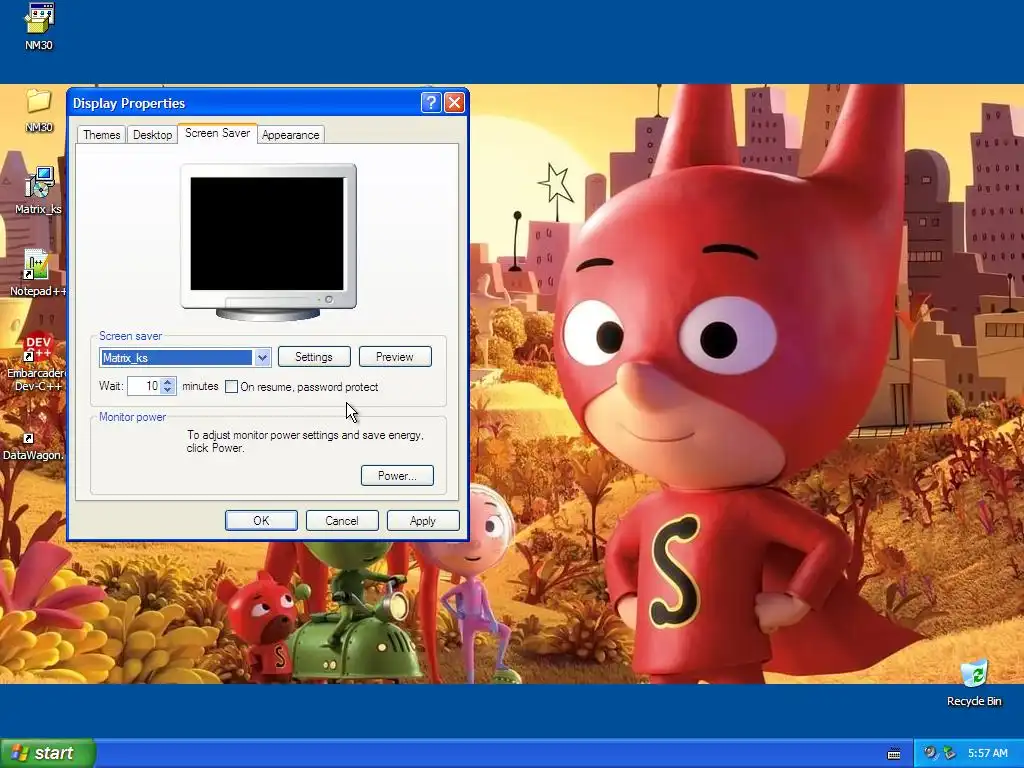1024x768 pixels.
Task: Close the Display Properties dialog
Action: coord(454,103)
